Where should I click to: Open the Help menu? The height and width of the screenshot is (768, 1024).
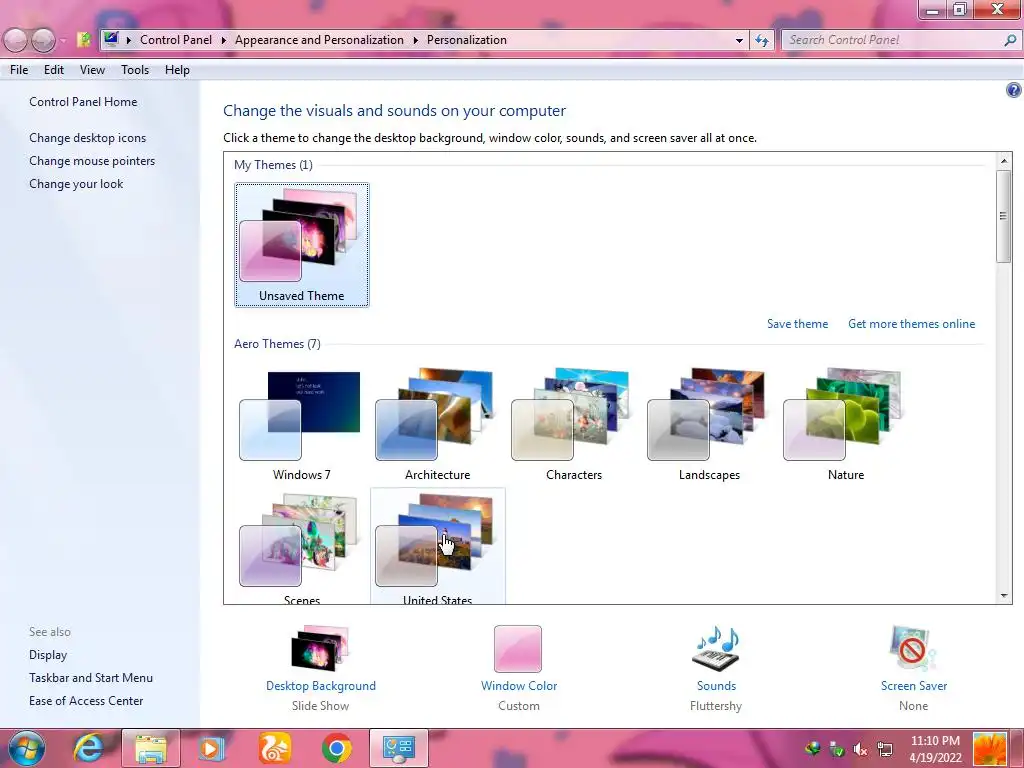coord(177,70)
